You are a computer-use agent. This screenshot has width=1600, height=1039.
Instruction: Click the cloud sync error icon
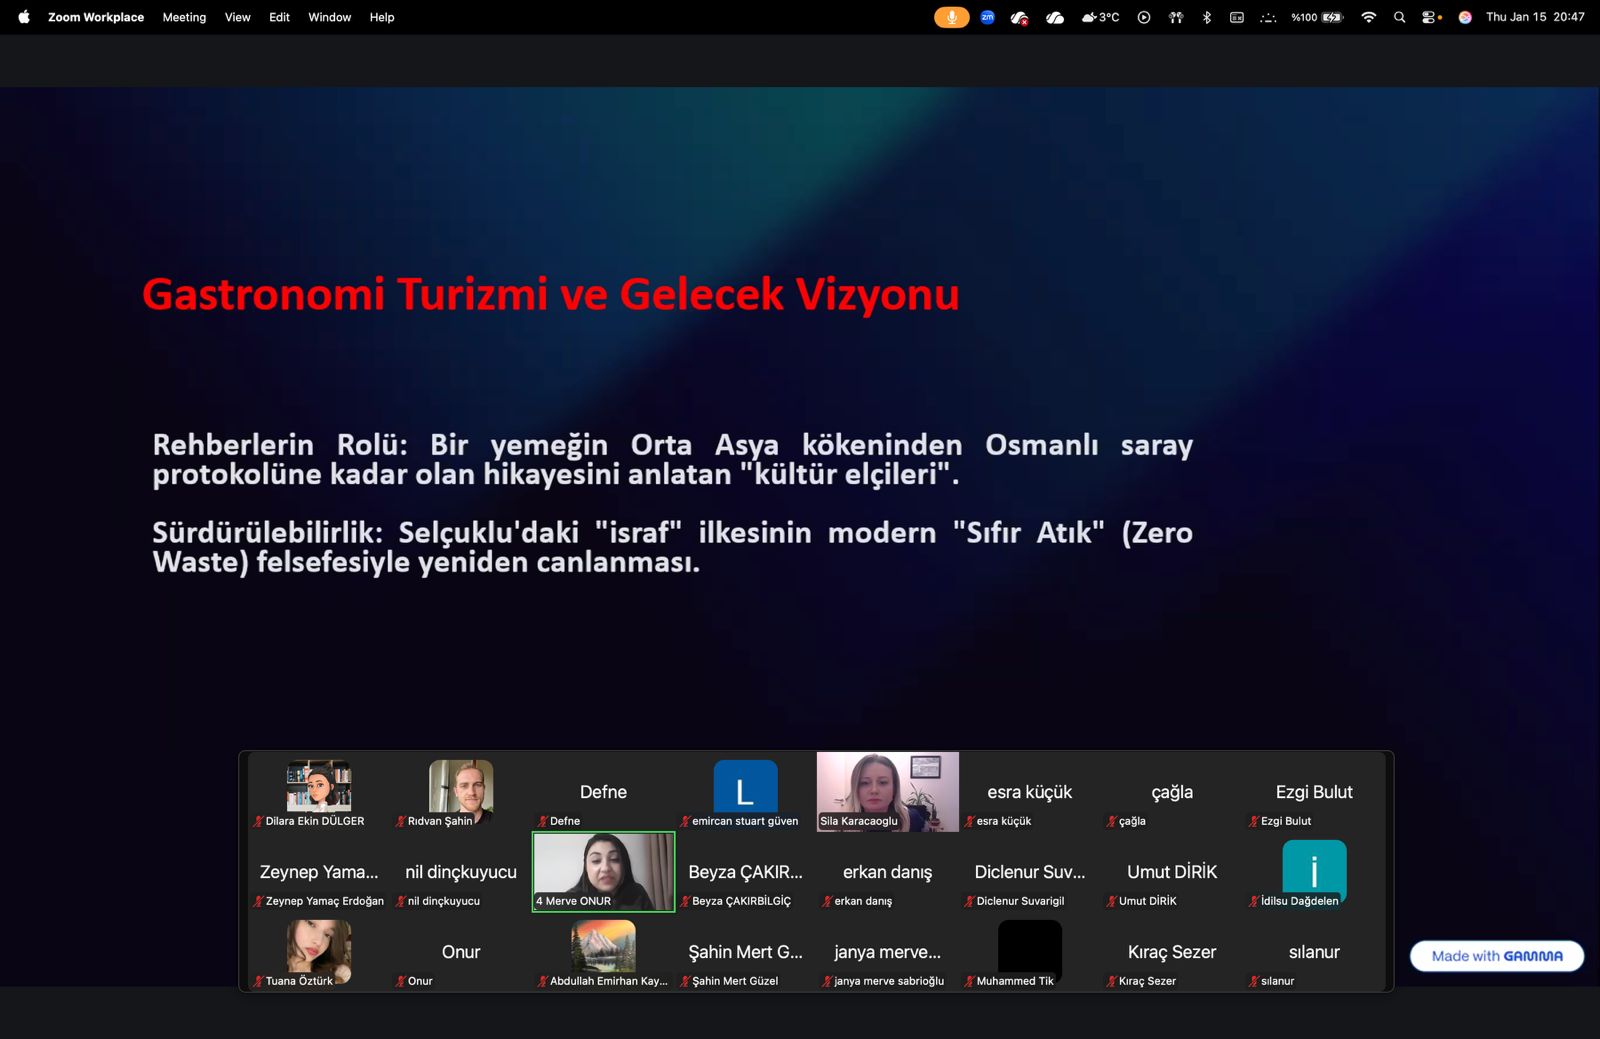click(1019, 17)
